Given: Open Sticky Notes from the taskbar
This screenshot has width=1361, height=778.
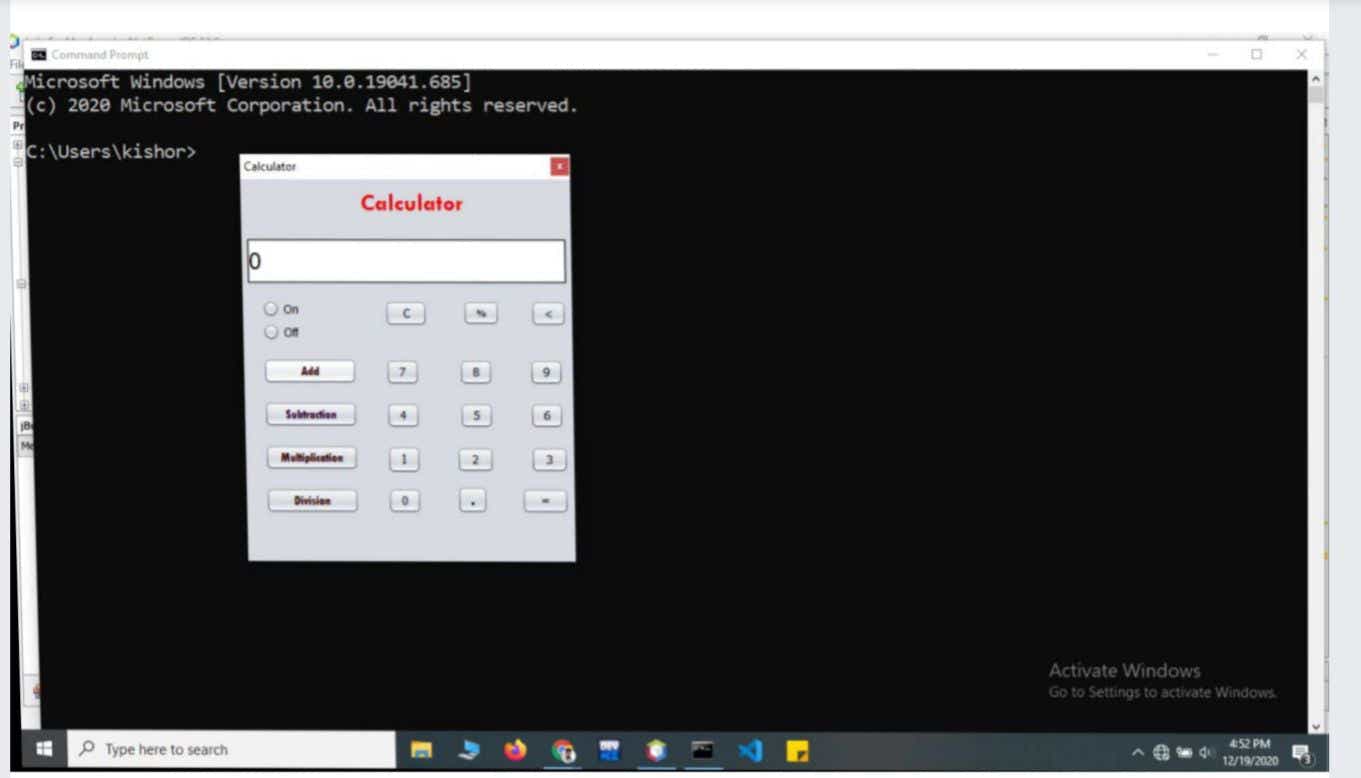Looking at the screenshot, I should (796, 749).
